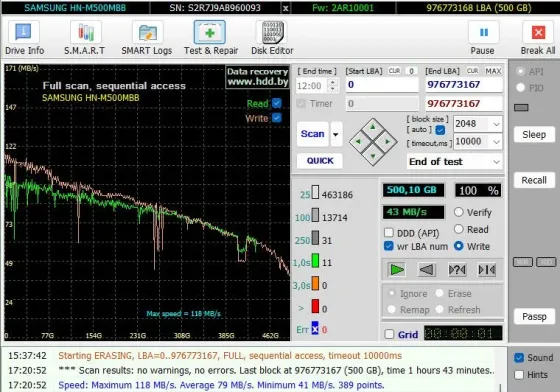
Task: Click the reverse scan arrow icon
Action: 427,270
